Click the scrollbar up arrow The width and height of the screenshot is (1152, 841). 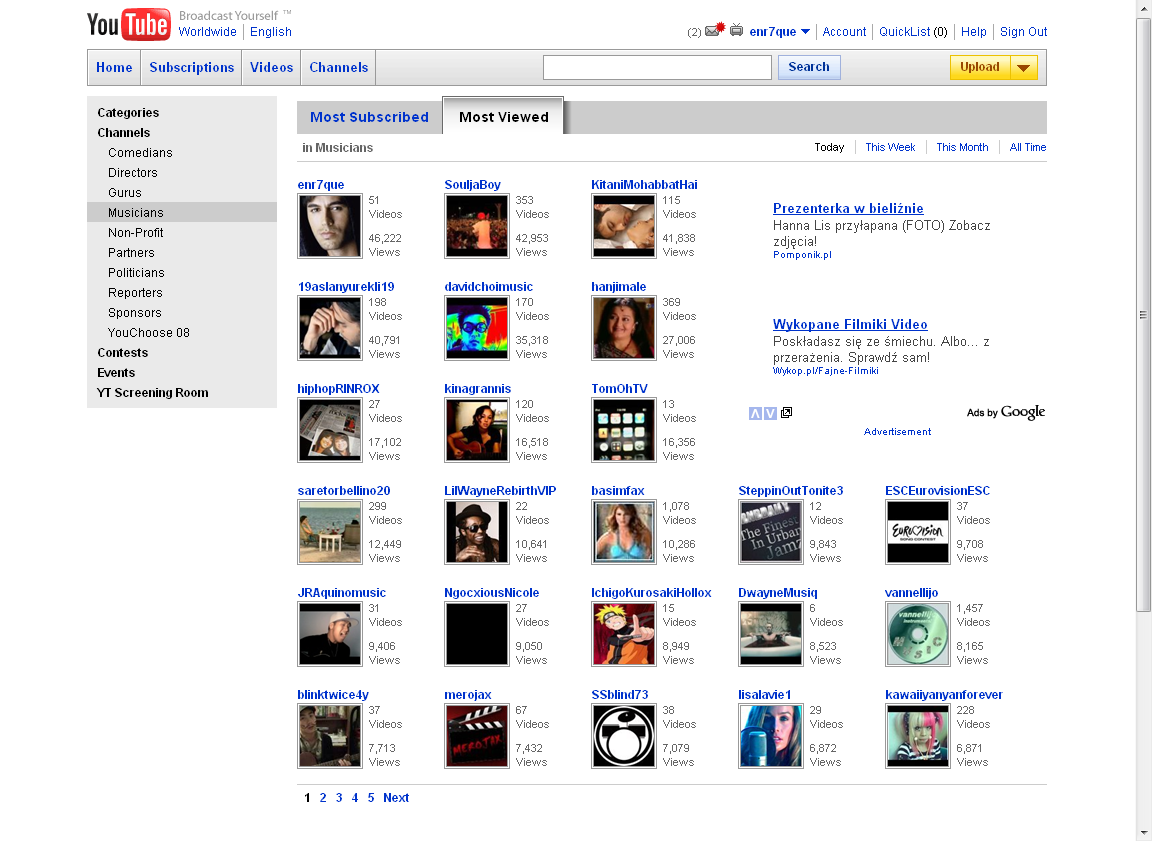pyautogui.click(x=1143, y=8)
